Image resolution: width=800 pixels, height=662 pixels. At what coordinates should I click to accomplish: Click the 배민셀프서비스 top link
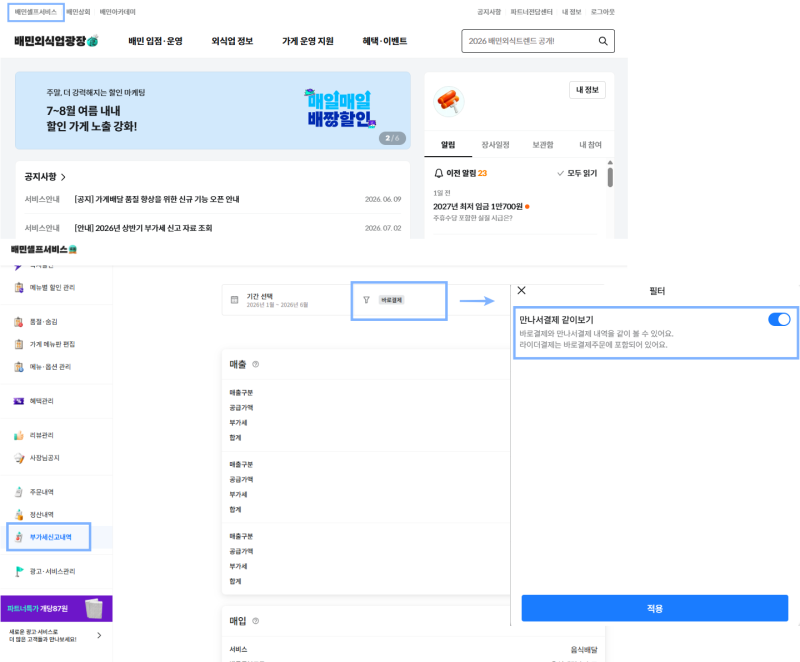click(x=36, y=12)
